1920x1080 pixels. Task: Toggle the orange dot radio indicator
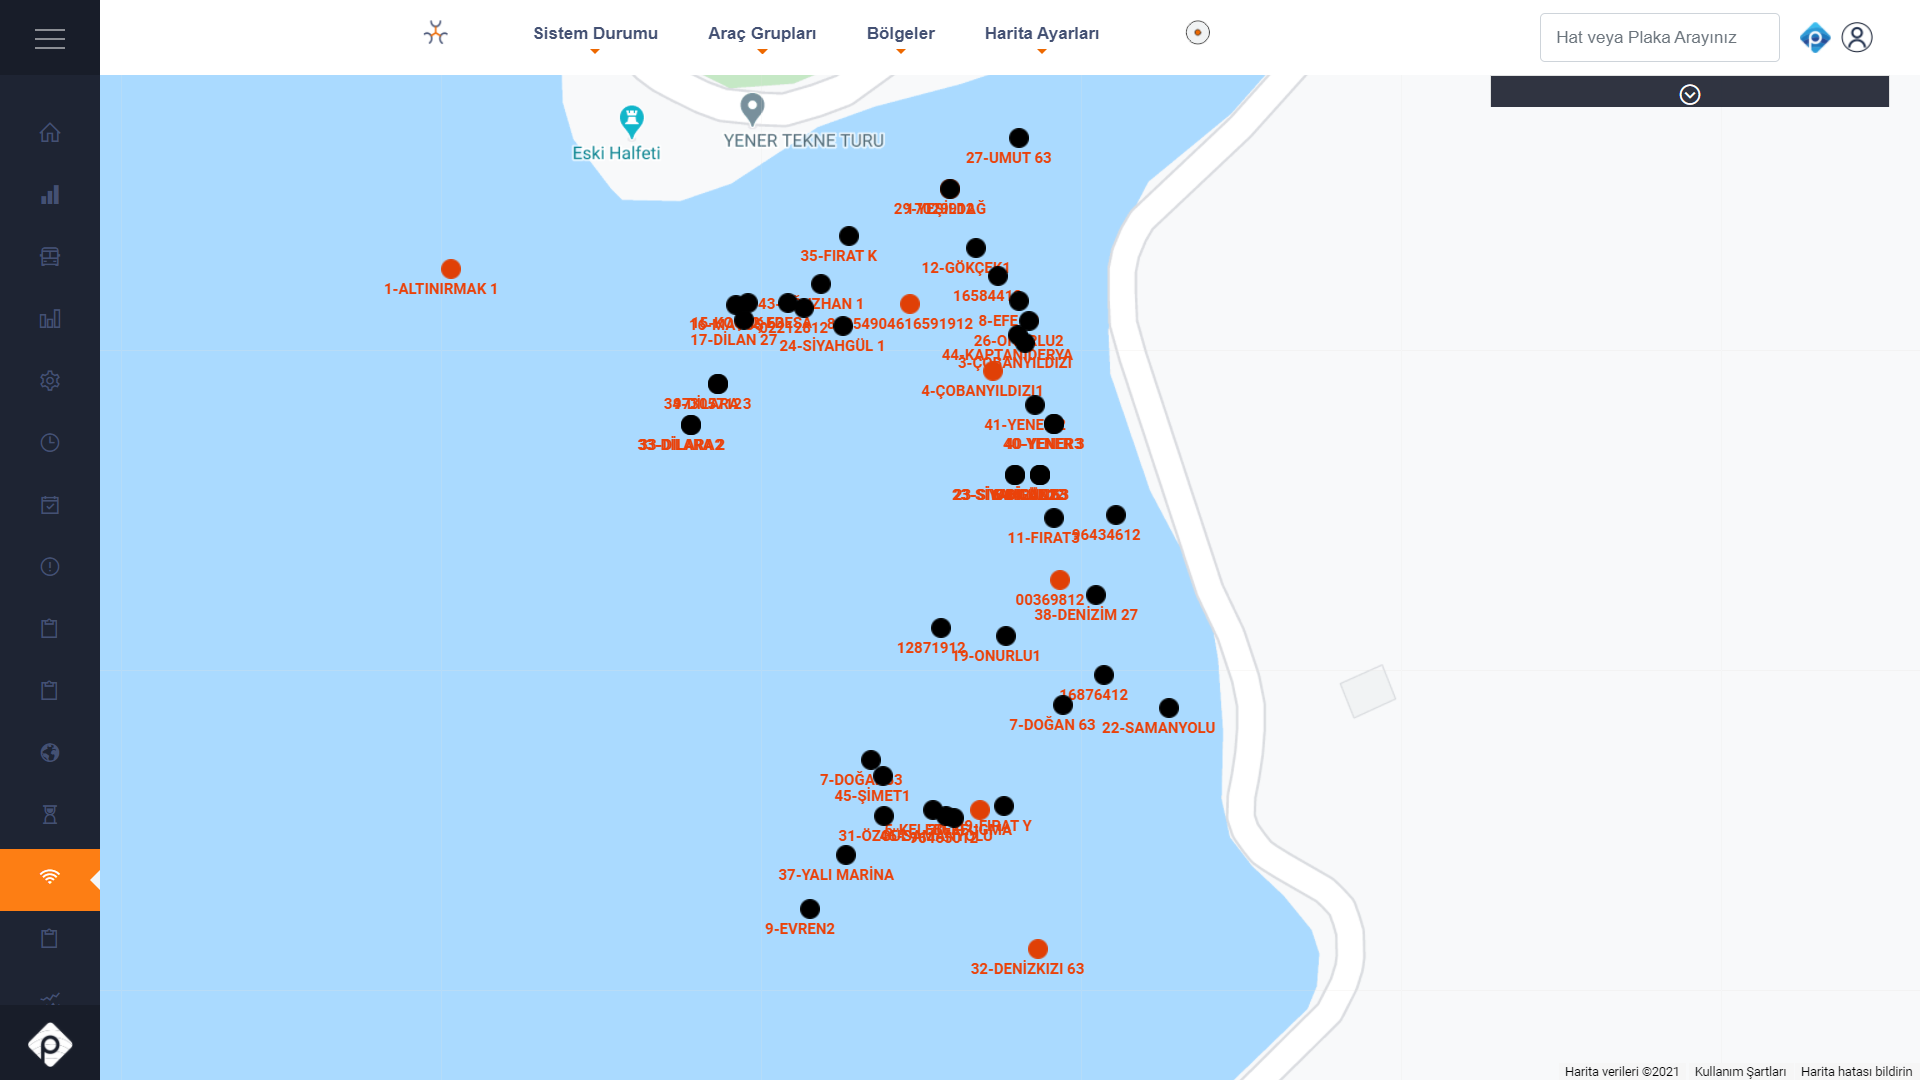tap(1197, 33)
